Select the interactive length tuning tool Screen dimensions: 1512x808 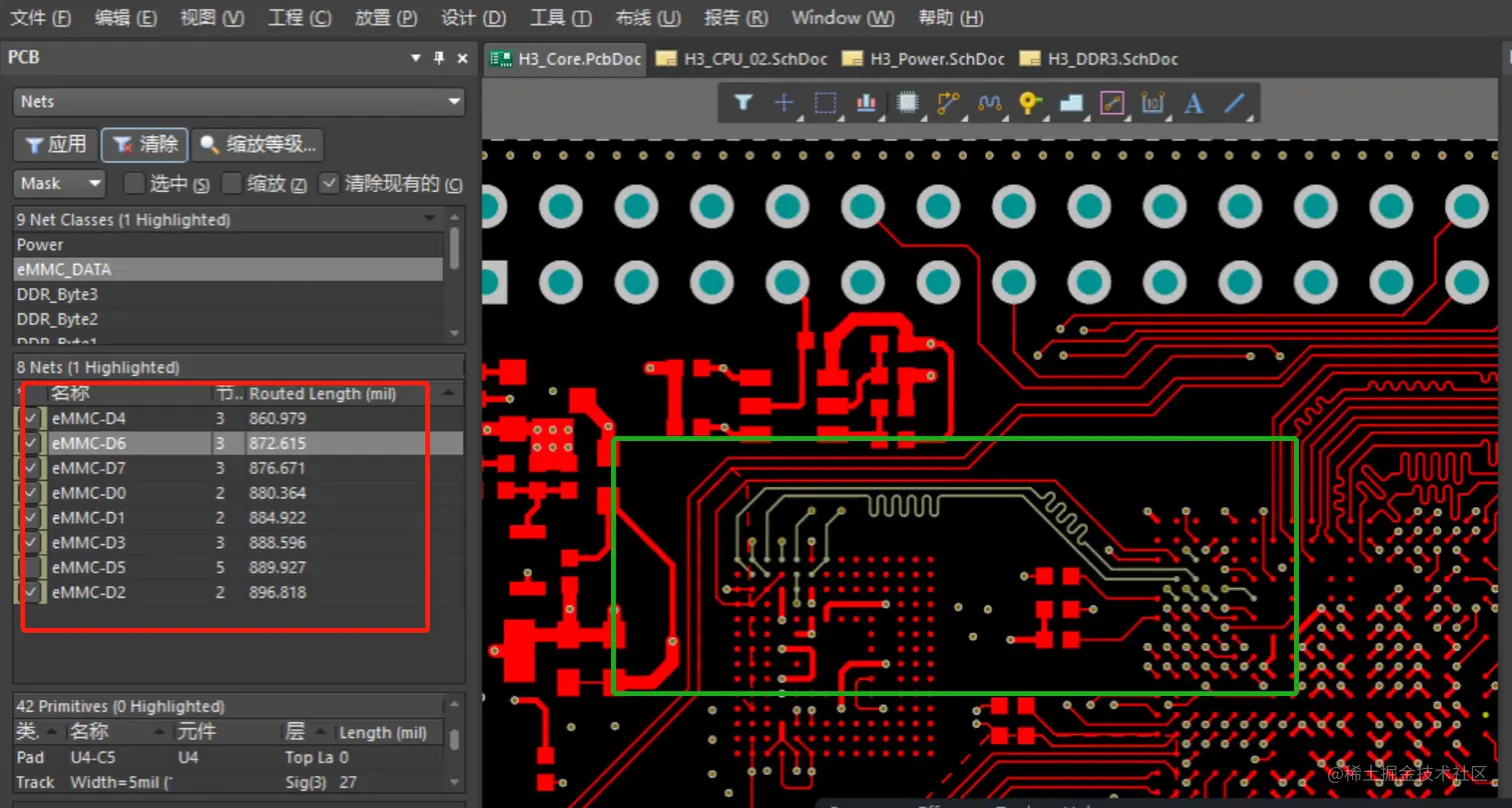click(x=989, y=102)
